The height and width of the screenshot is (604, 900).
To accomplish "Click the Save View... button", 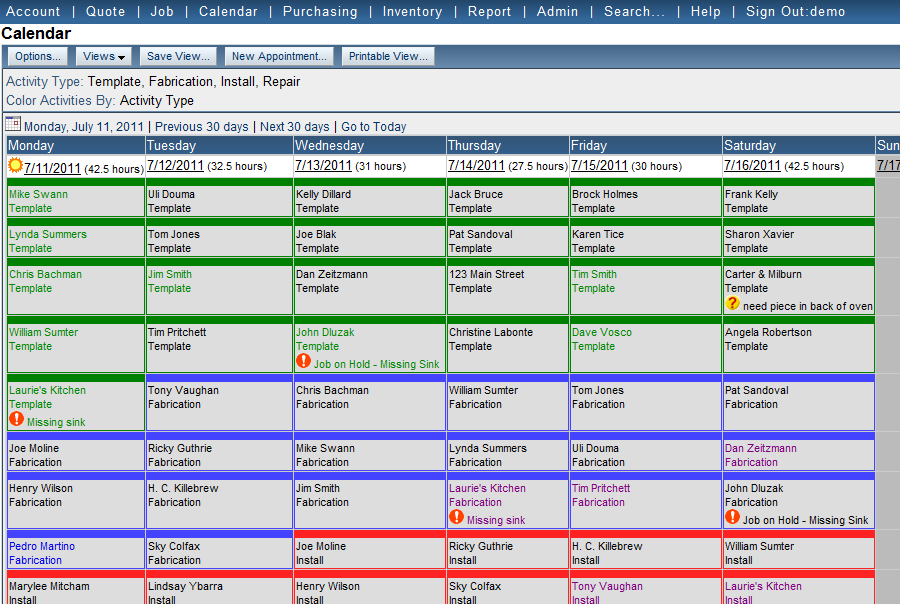I will [x=178, y=57].
